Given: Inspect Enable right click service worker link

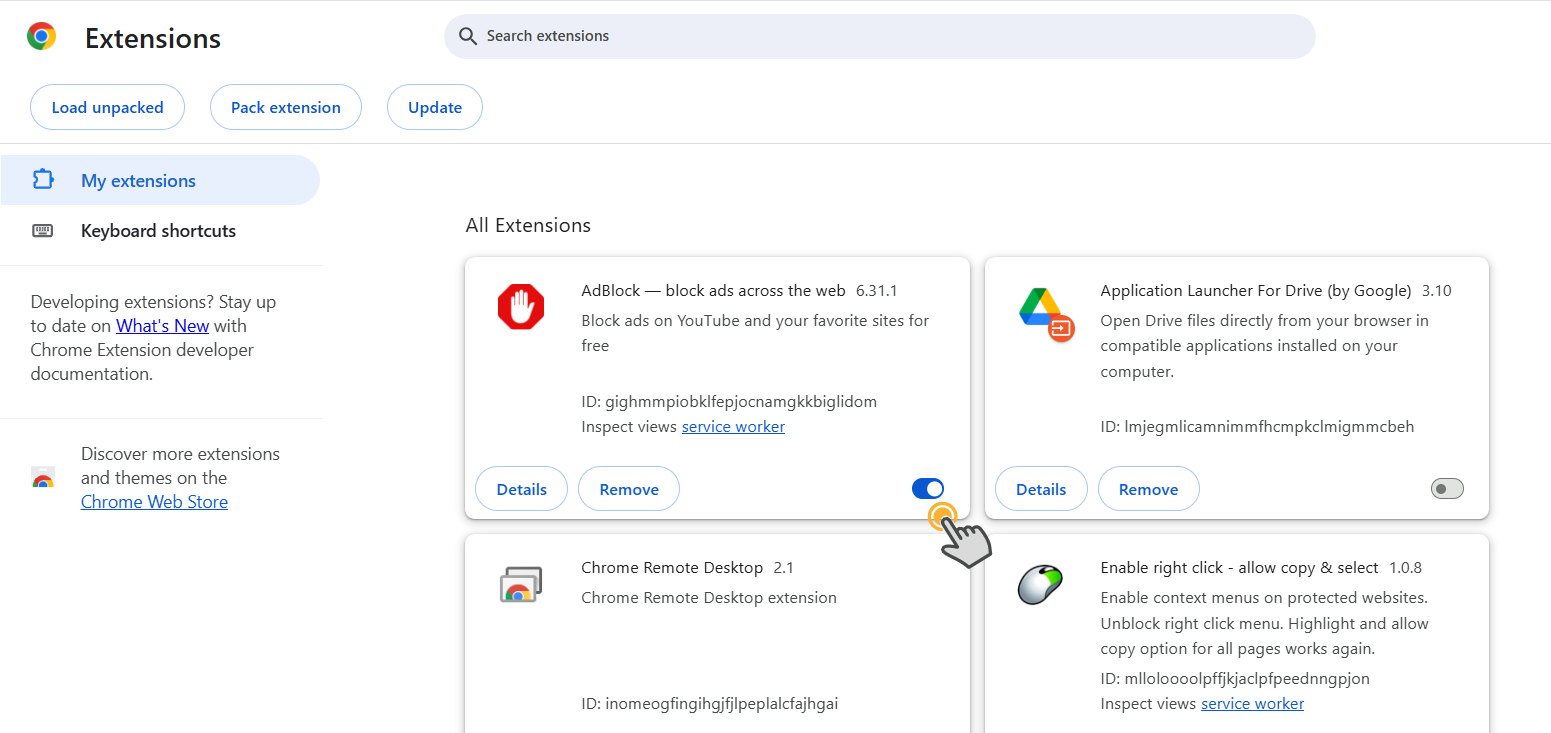Looking at the screenshot, I should pyautogui.click(x=1252, y=704).
